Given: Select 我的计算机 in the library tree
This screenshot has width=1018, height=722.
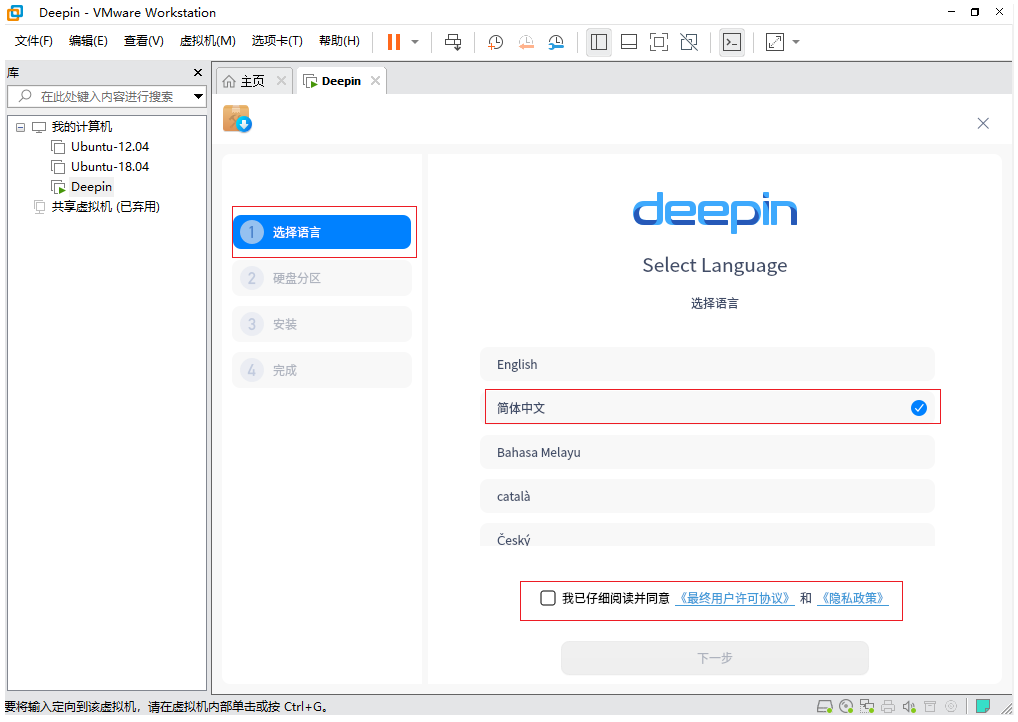Looking at the screenshot, I should pyautogui.click(x=82, y=127).
